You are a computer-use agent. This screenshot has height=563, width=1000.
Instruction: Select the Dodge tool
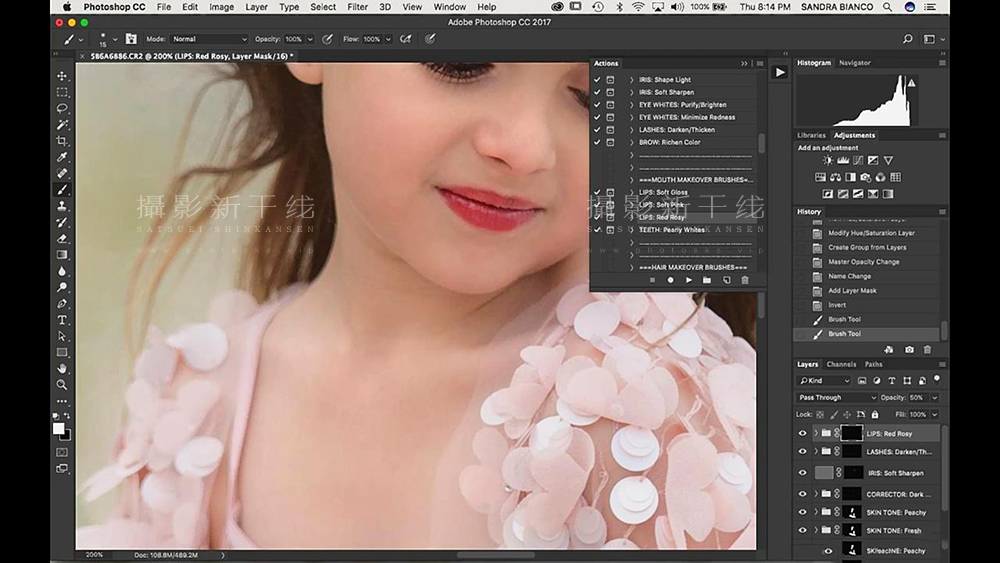pos(62,288)
